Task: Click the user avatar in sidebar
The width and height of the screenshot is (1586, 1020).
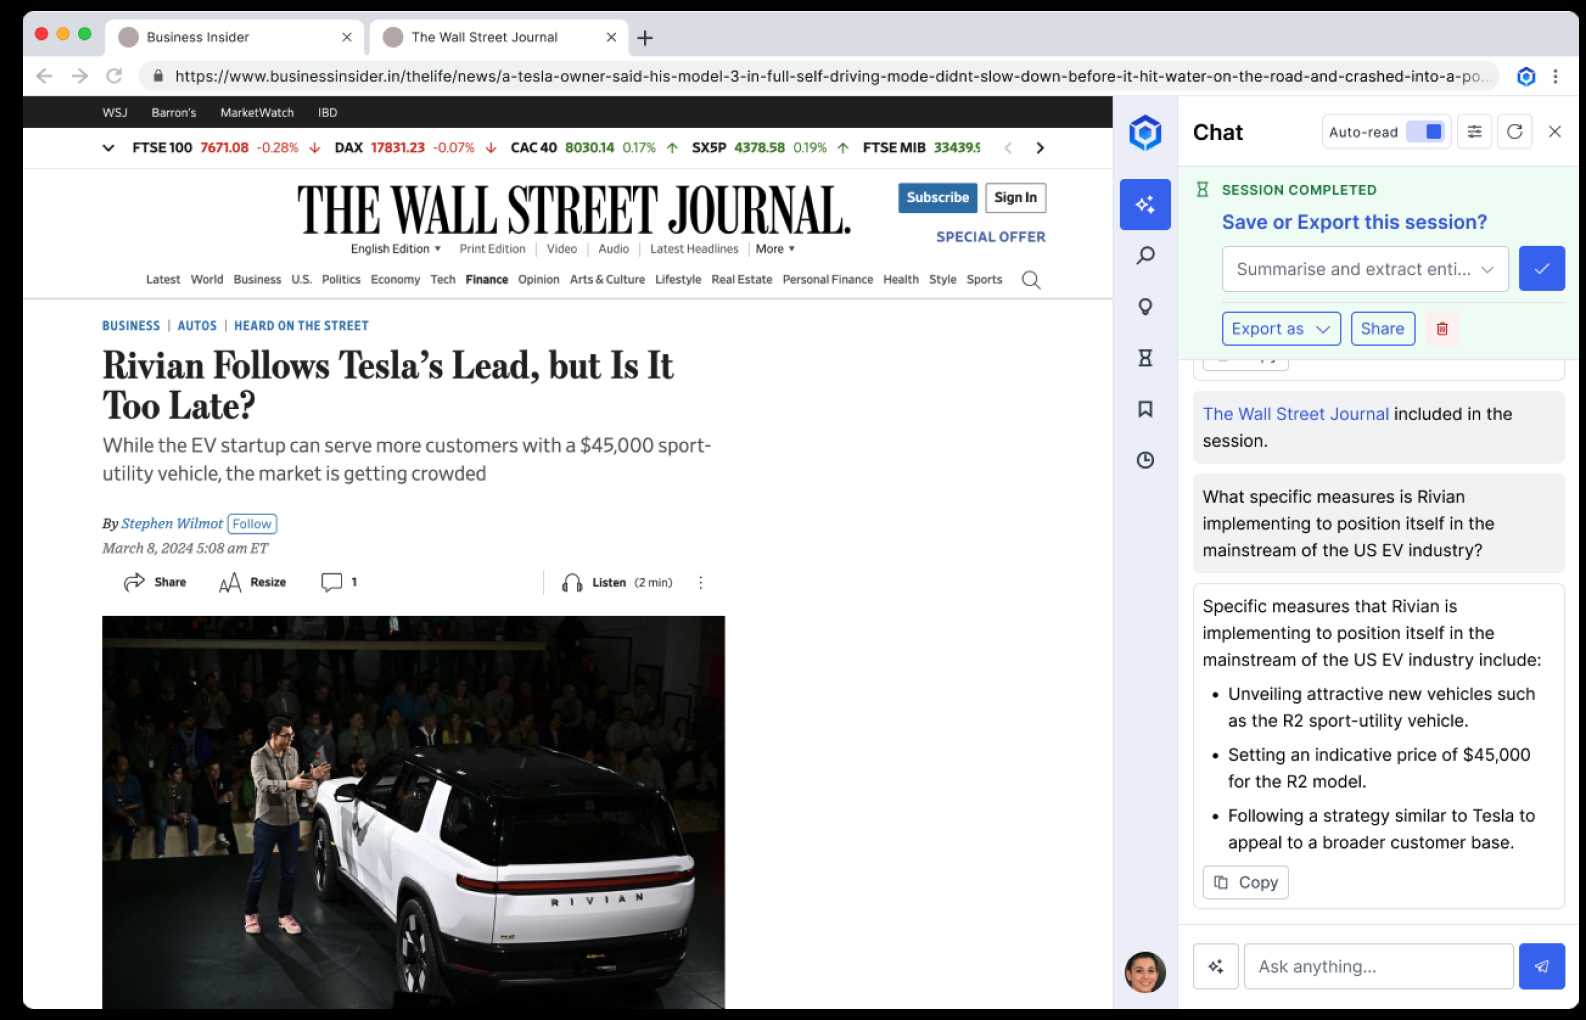Action: [x=1145, y=972]
